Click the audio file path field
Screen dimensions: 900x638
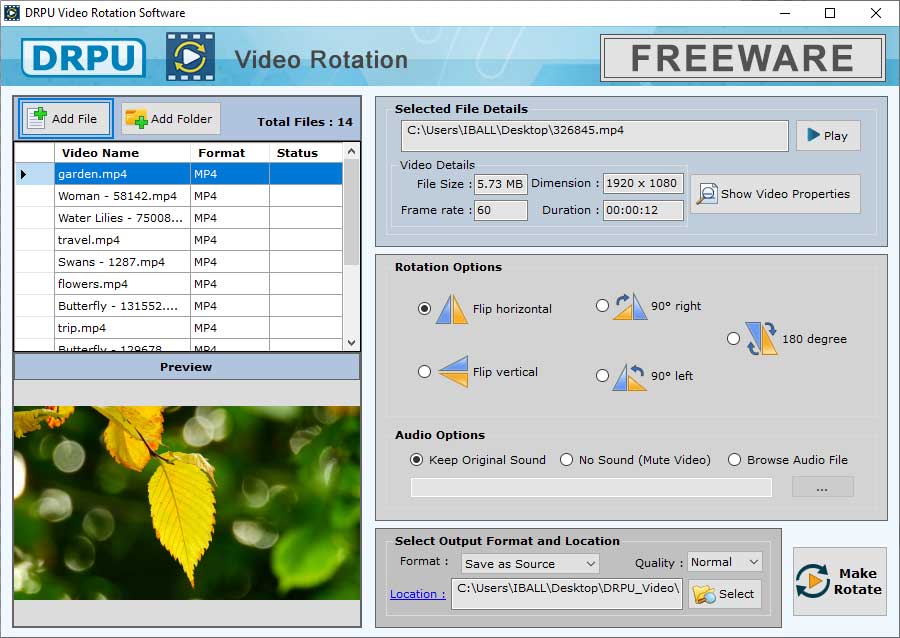[x=591, y=487]
